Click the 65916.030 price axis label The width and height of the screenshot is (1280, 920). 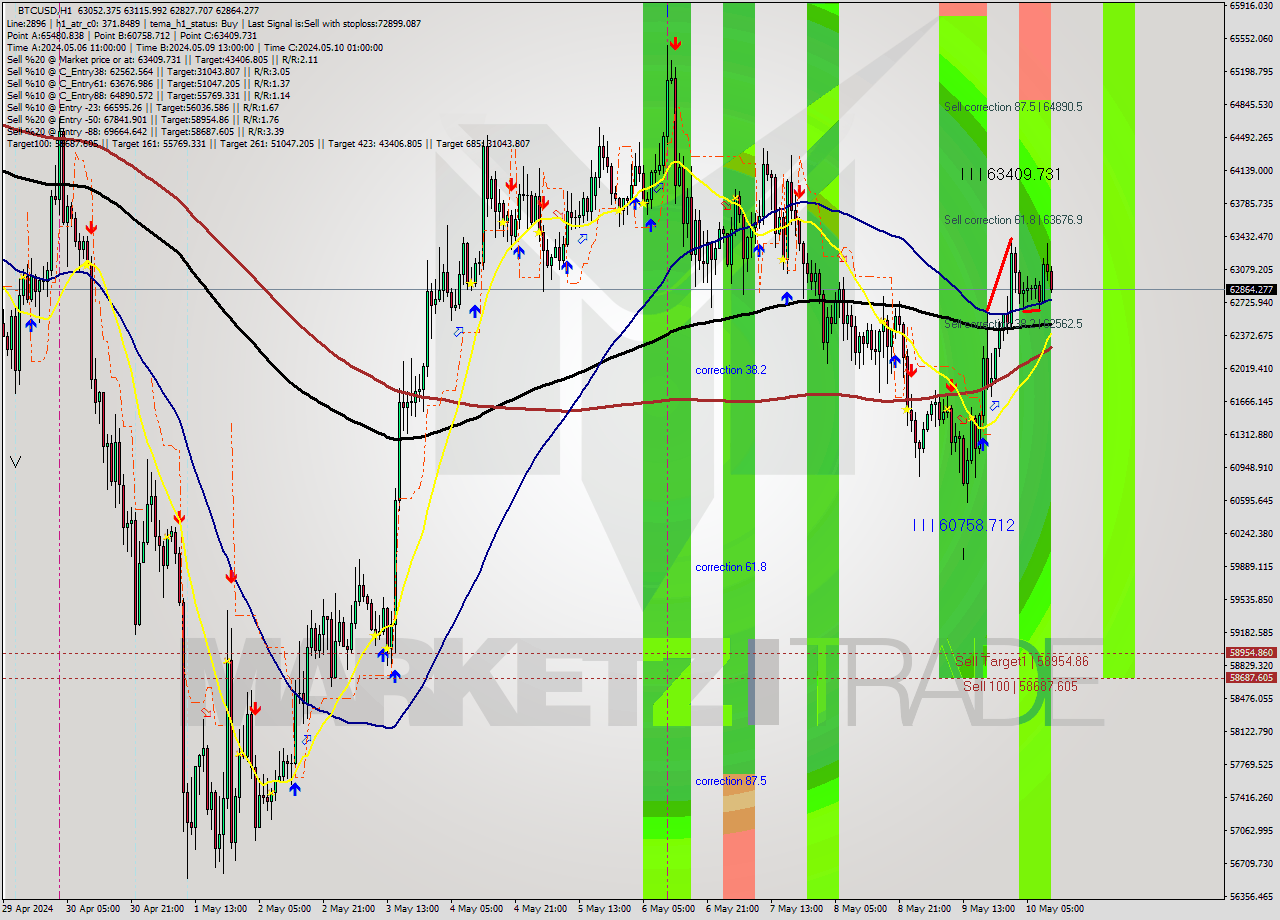click(x=1250, y=5)
